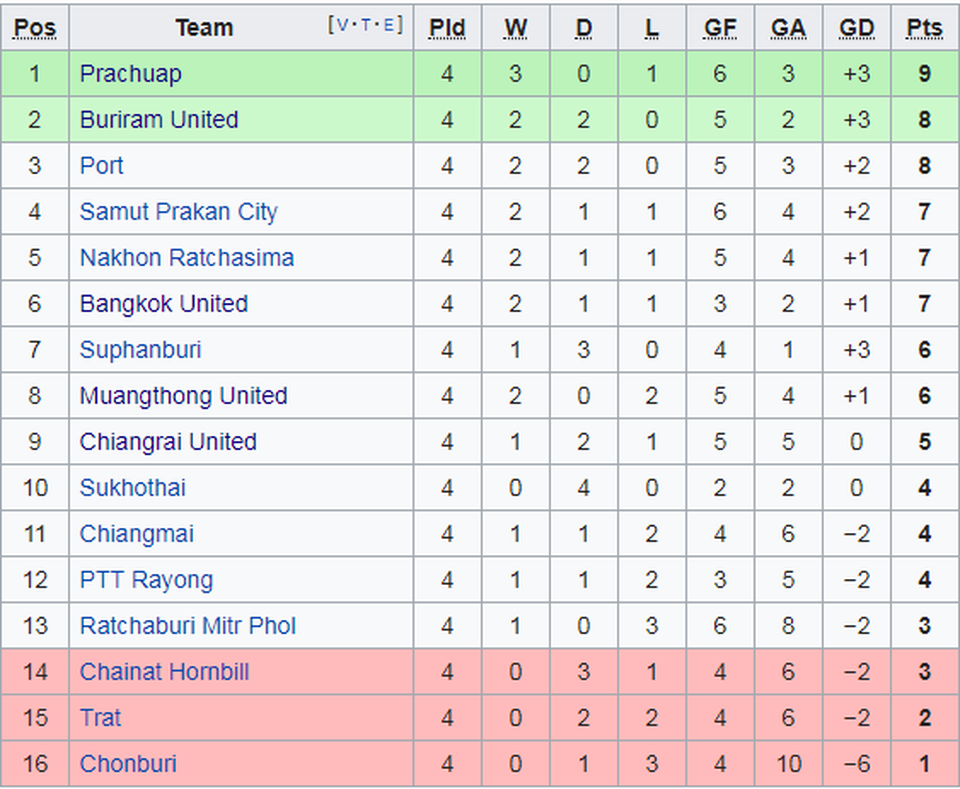The height and width of the screenshot is (789, 960).
Task: Click the Pts column header
Action: [924, 28]
